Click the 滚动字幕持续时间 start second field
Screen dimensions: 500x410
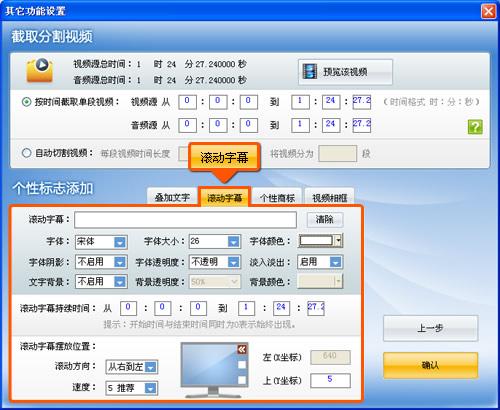[198, 308]
